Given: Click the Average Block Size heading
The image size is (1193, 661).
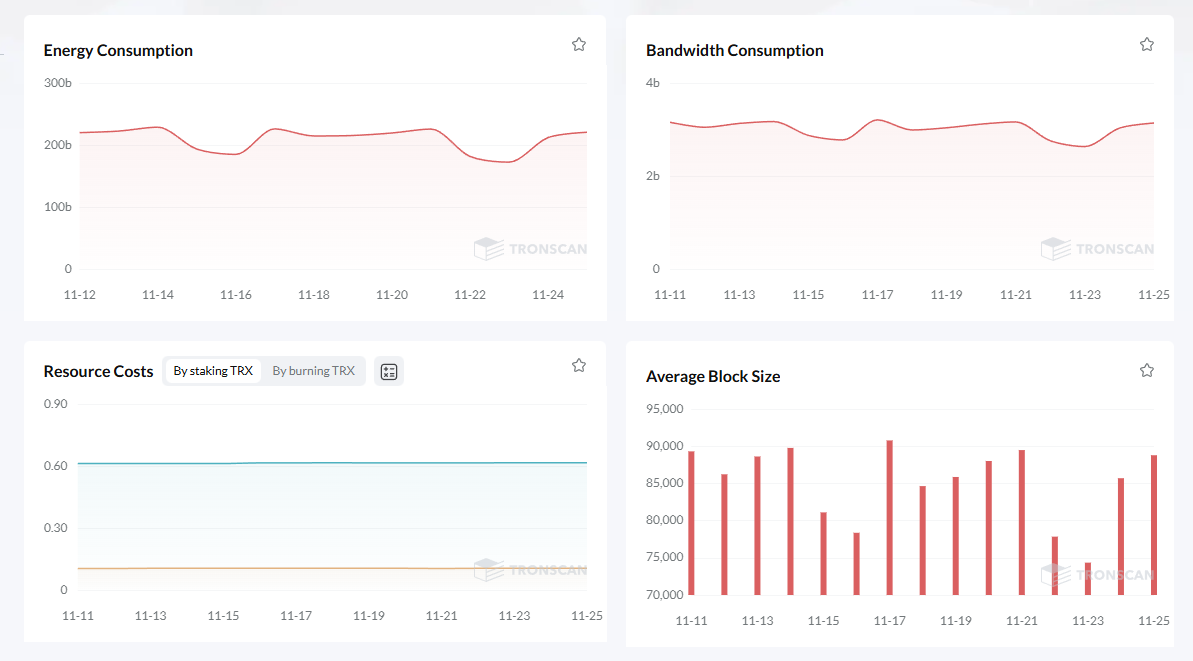Looking at the screenshot, I should (x=713, y=376).
